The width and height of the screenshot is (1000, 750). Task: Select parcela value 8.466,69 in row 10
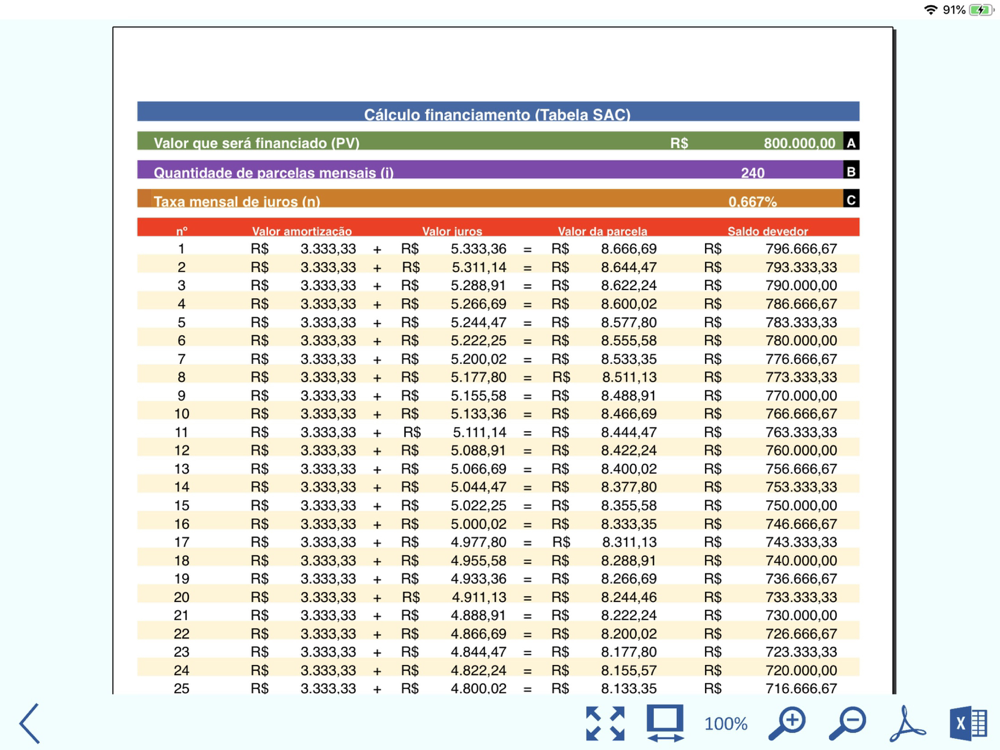click(629, 413)
